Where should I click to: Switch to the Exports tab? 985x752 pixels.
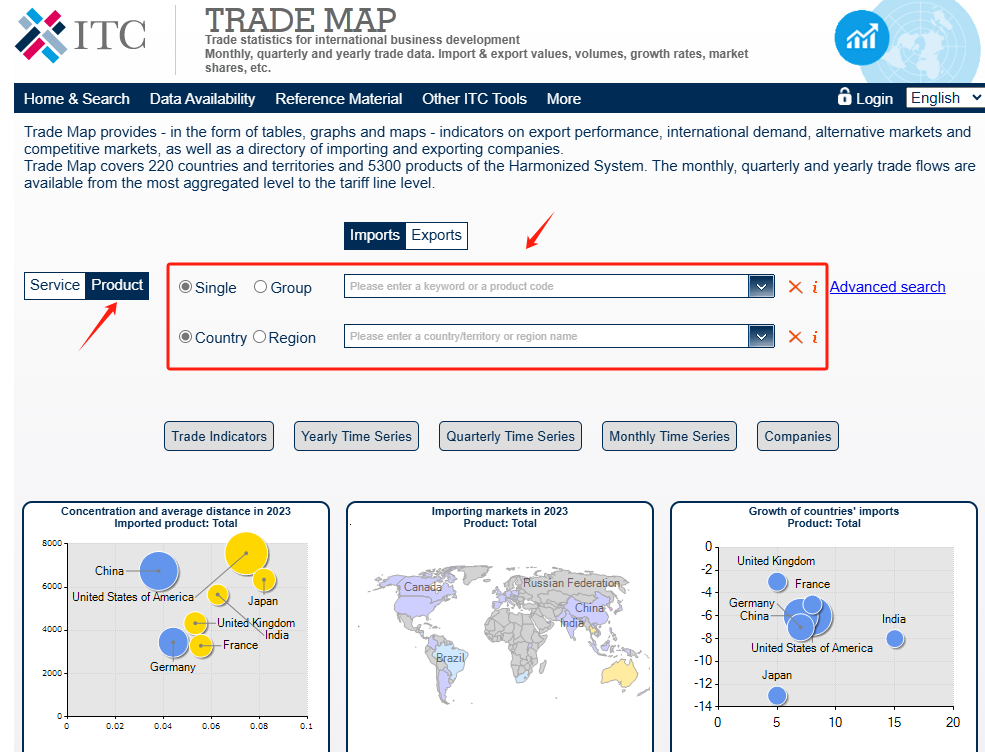437,236
